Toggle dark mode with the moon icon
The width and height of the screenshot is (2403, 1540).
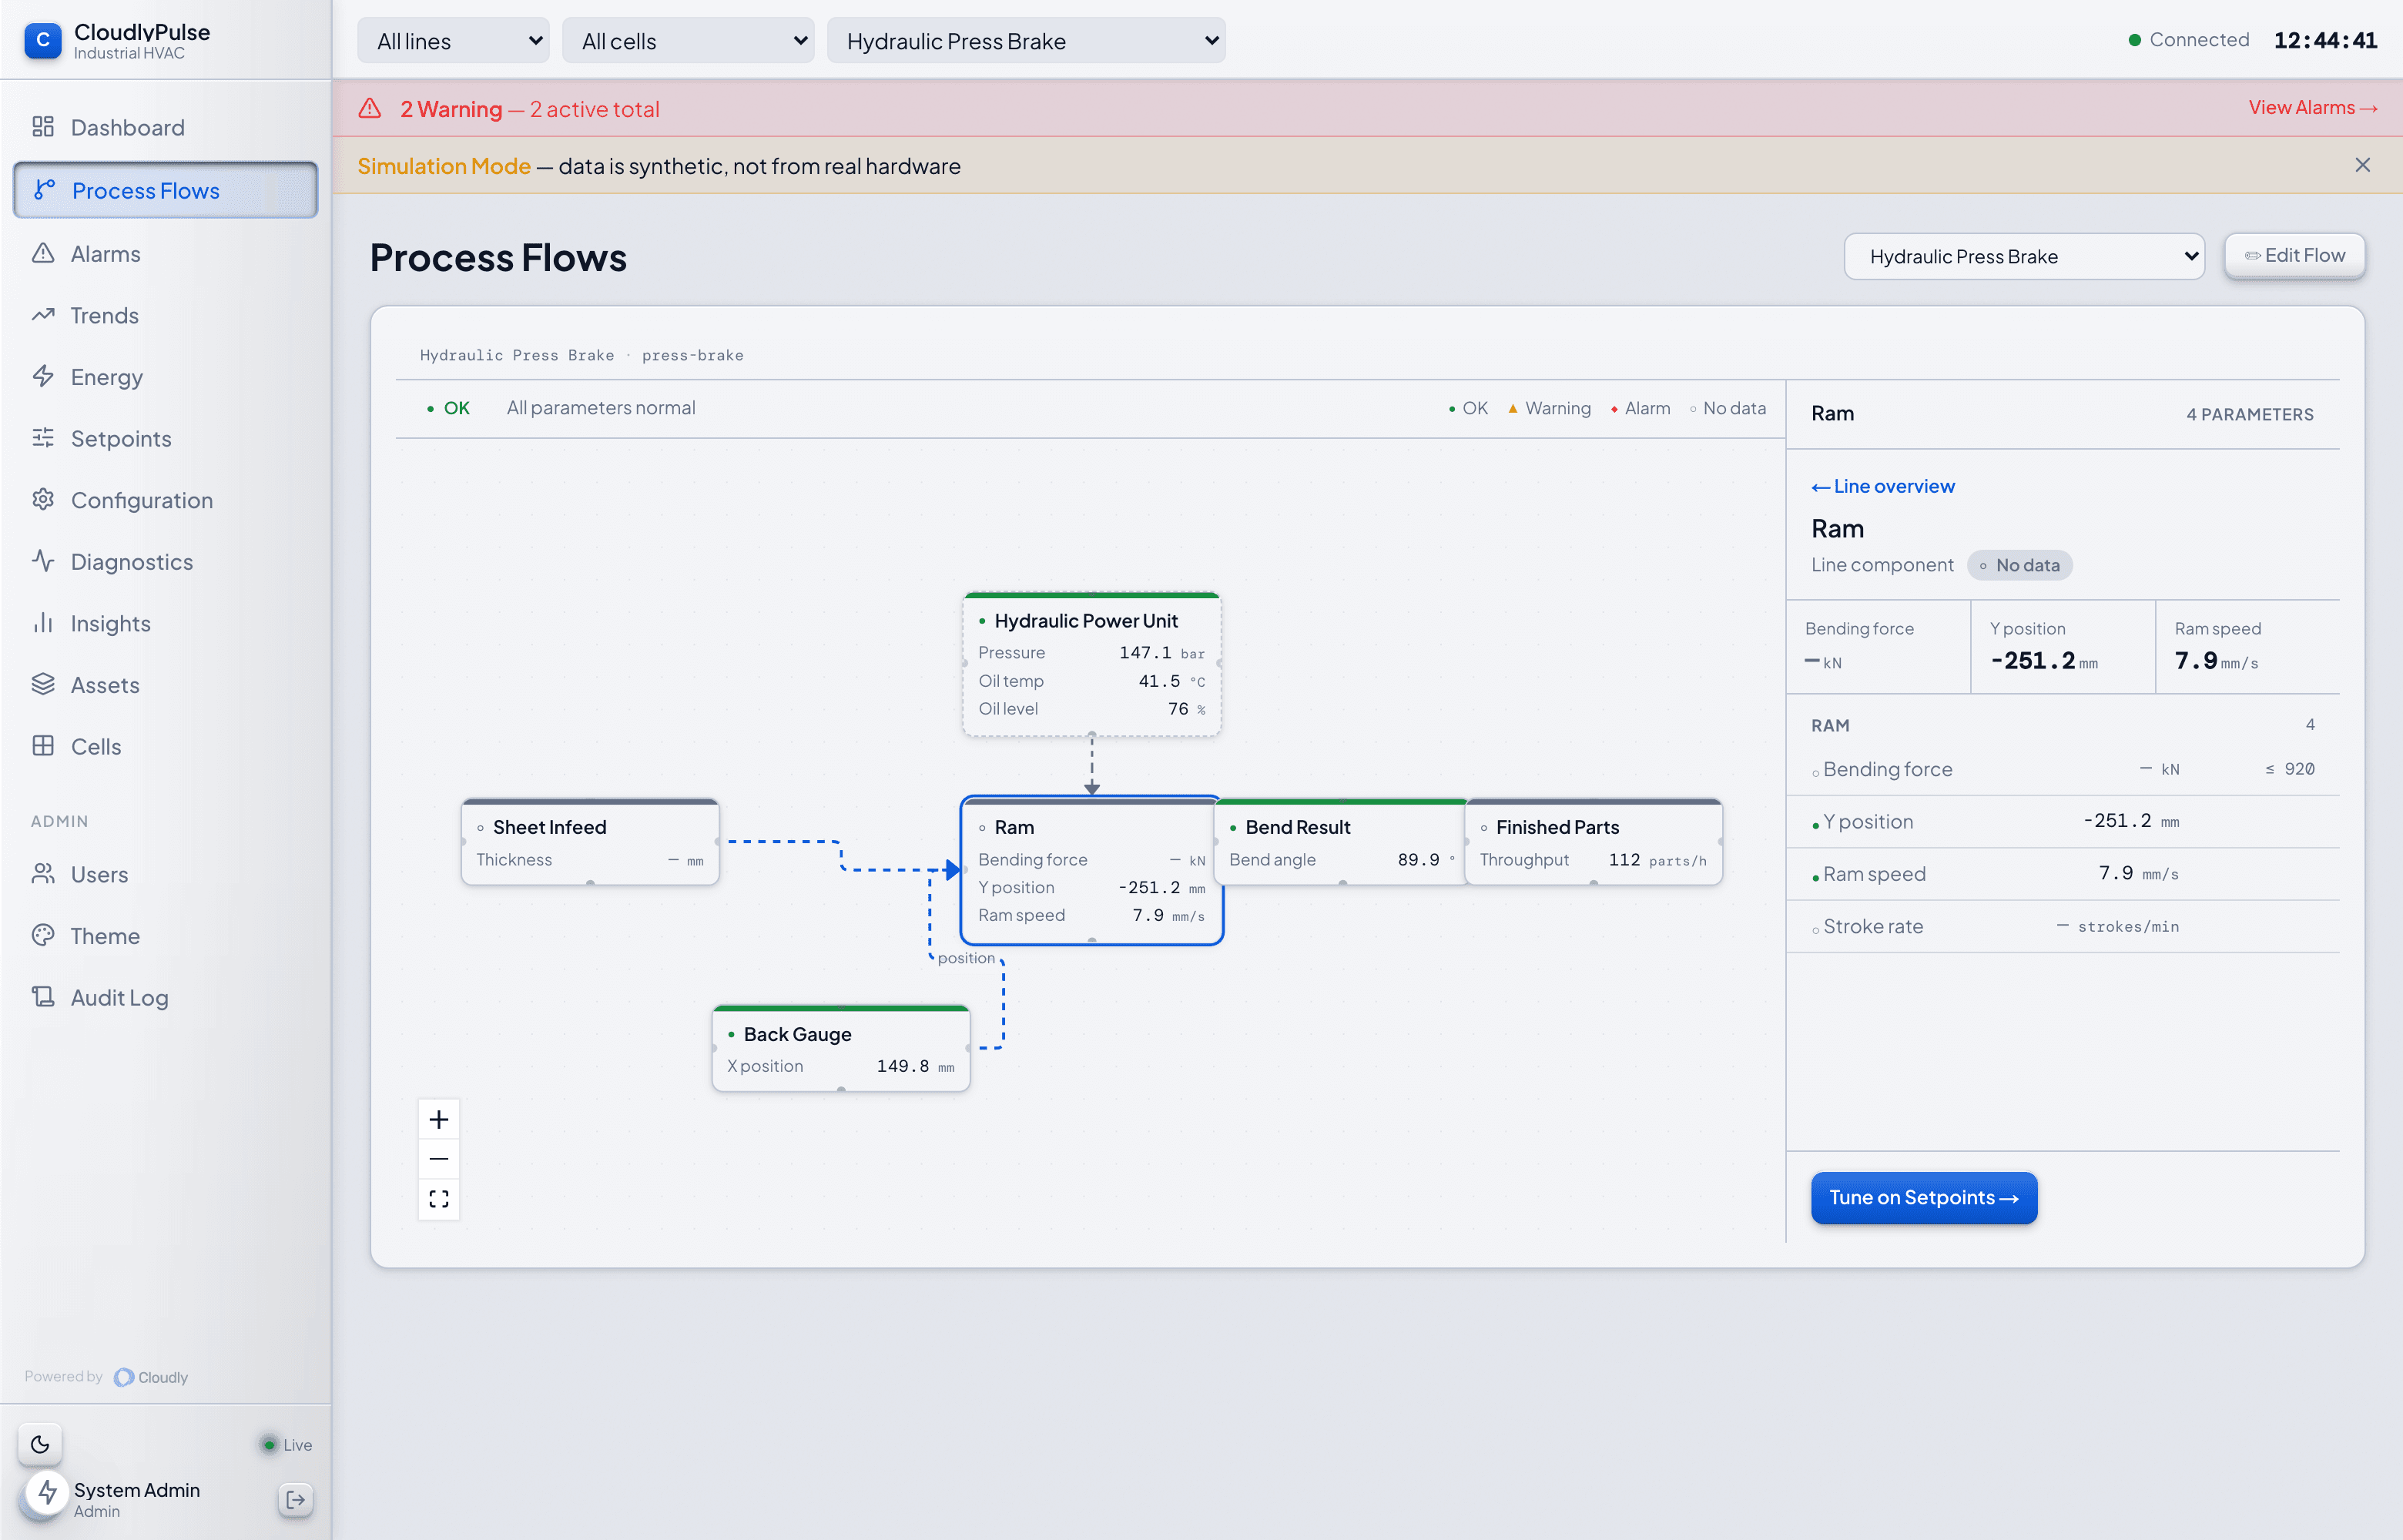40,1444
